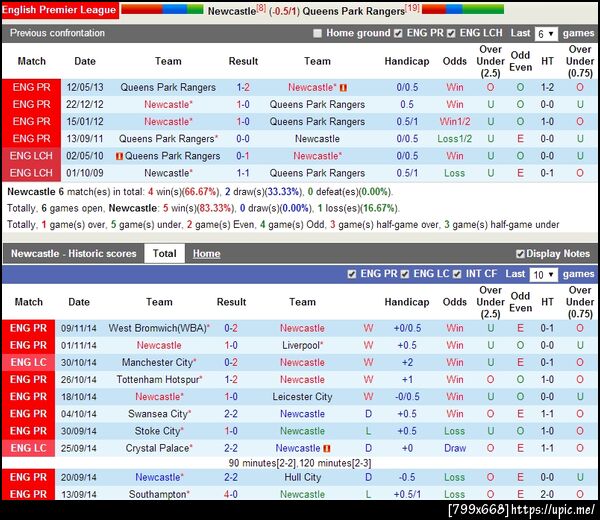
Task: Click Draw odds in Crystal Palace row
Action: tap(455, 448)
